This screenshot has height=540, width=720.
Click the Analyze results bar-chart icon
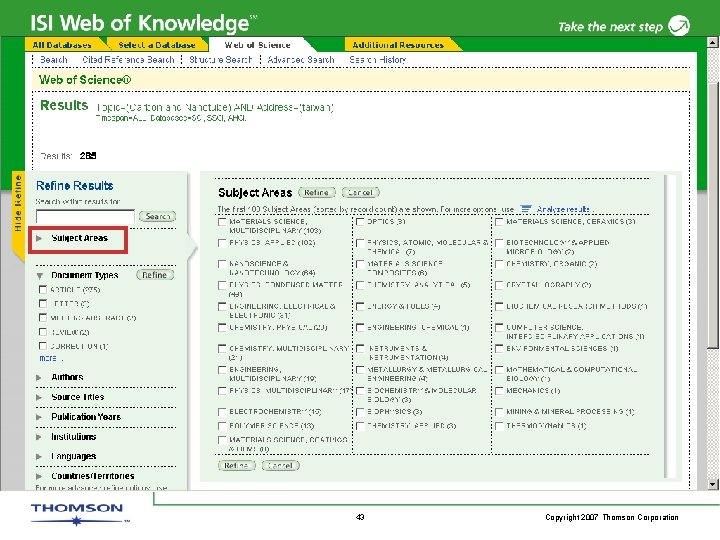point(526,209)
